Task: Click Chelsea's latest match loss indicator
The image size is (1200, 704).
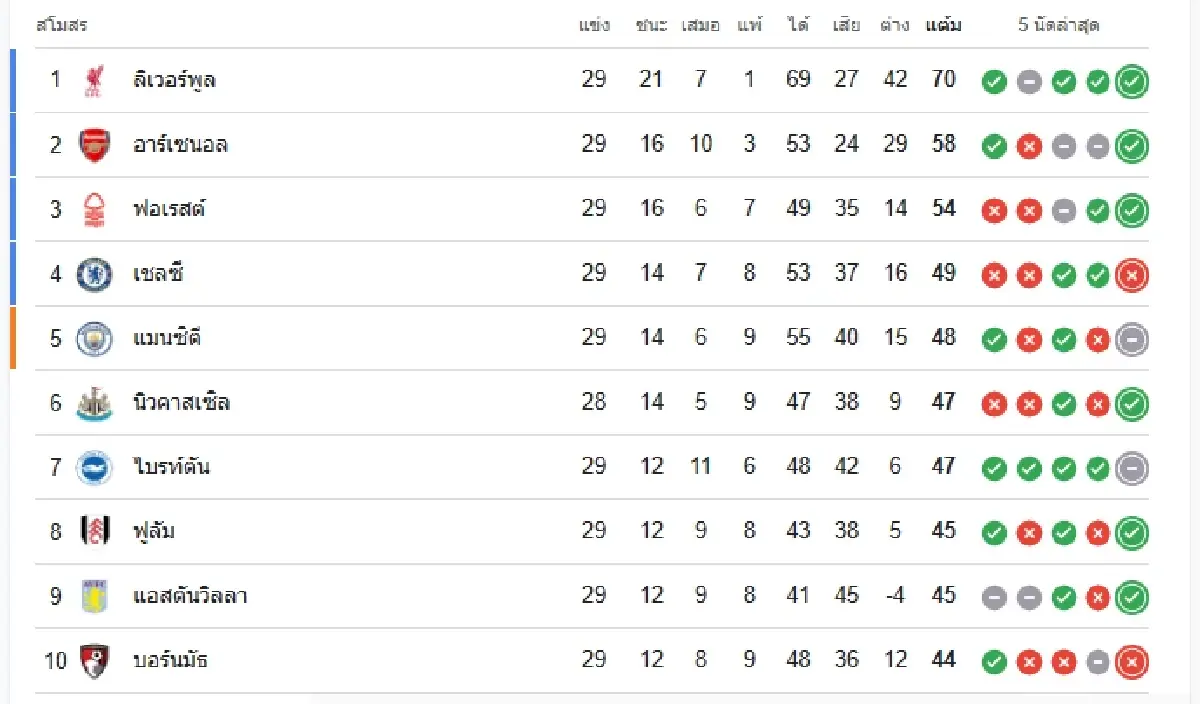Action: tap(1132, 275)
